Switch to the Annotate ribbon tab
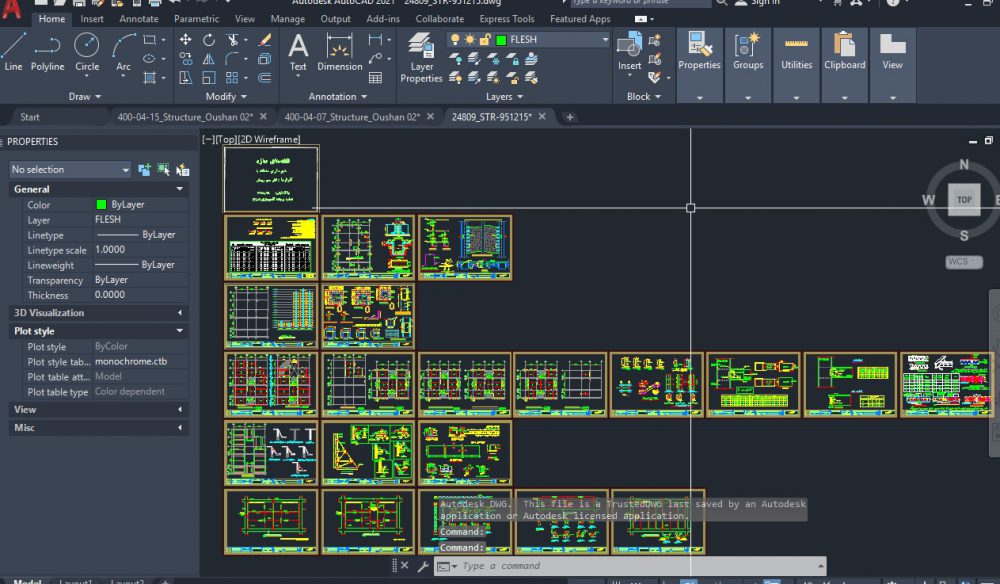This screenshot has width=1000, height=584. pos(138,19)
